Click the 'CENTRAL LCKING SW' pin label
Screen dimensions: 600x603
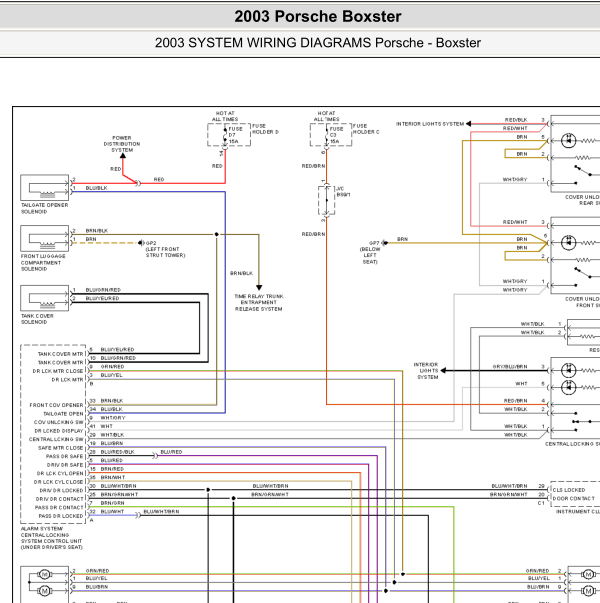click(x=56, y=439)
